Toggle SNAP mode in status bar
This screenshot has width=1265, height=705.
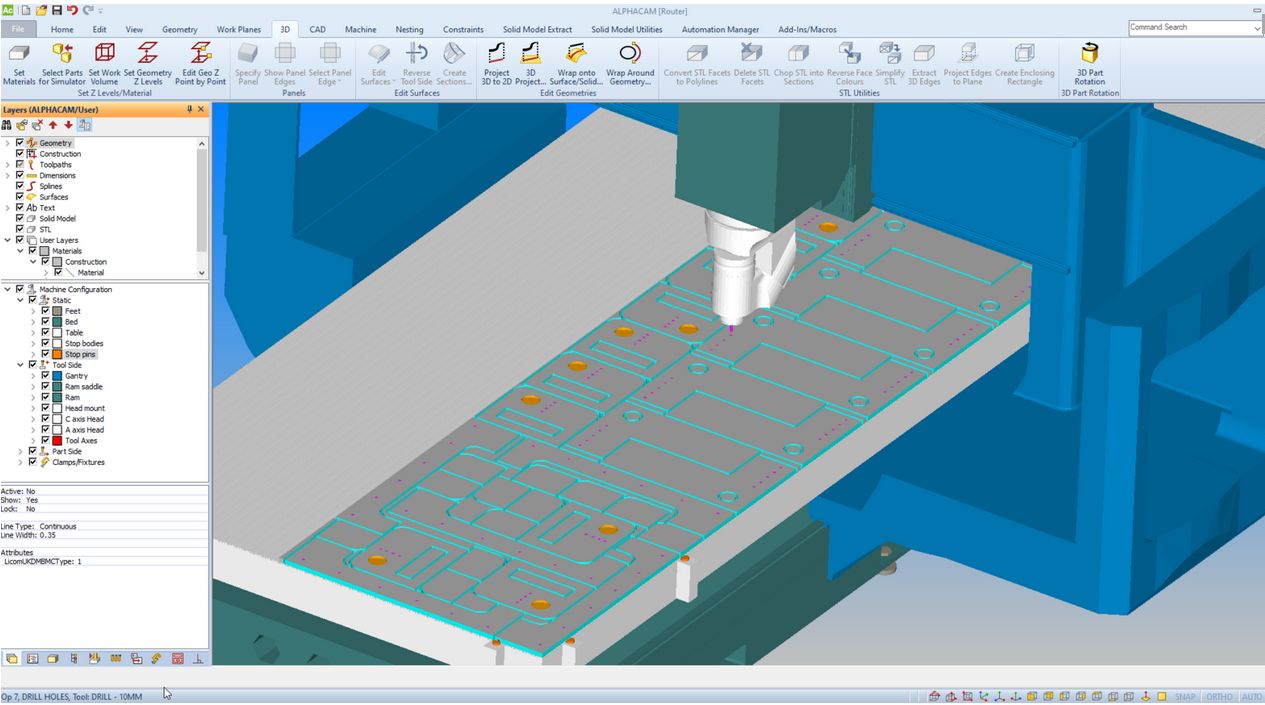point(1185,697)
